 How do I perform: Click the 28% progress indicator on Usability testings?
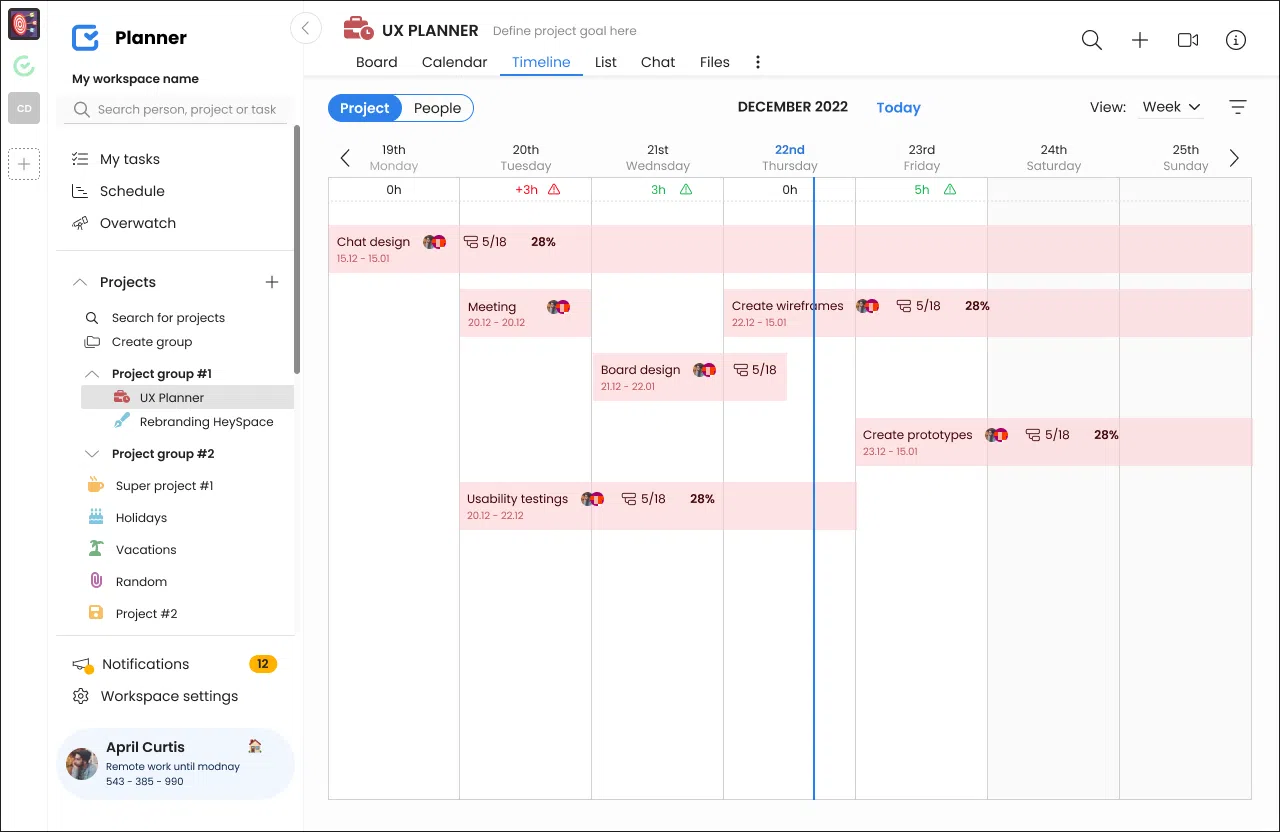pos(702,498)
